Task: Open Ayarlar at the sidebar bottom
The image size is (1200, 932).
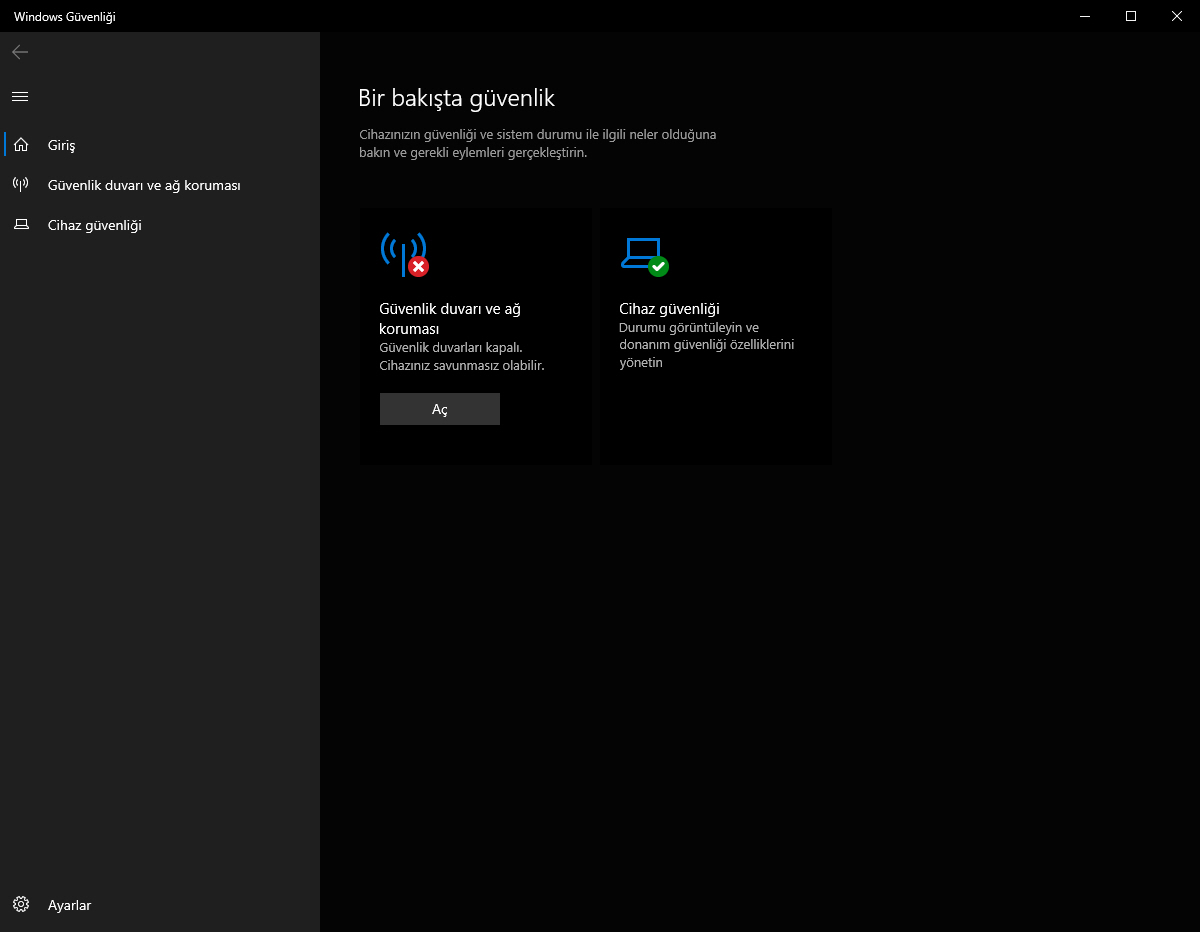Action: point(160,905)
